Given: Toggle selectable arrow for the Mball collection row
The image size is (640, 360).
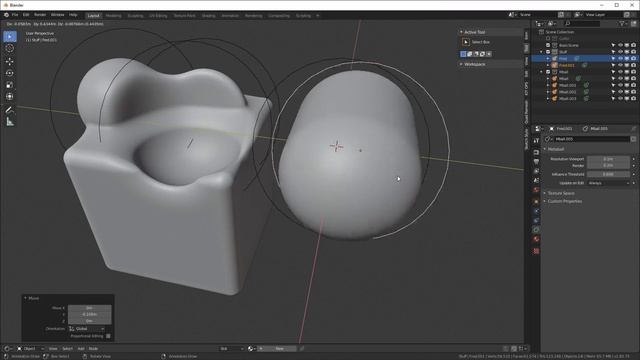Looking at the screenshot, I should pyautogui.click(x=613, y=72).
